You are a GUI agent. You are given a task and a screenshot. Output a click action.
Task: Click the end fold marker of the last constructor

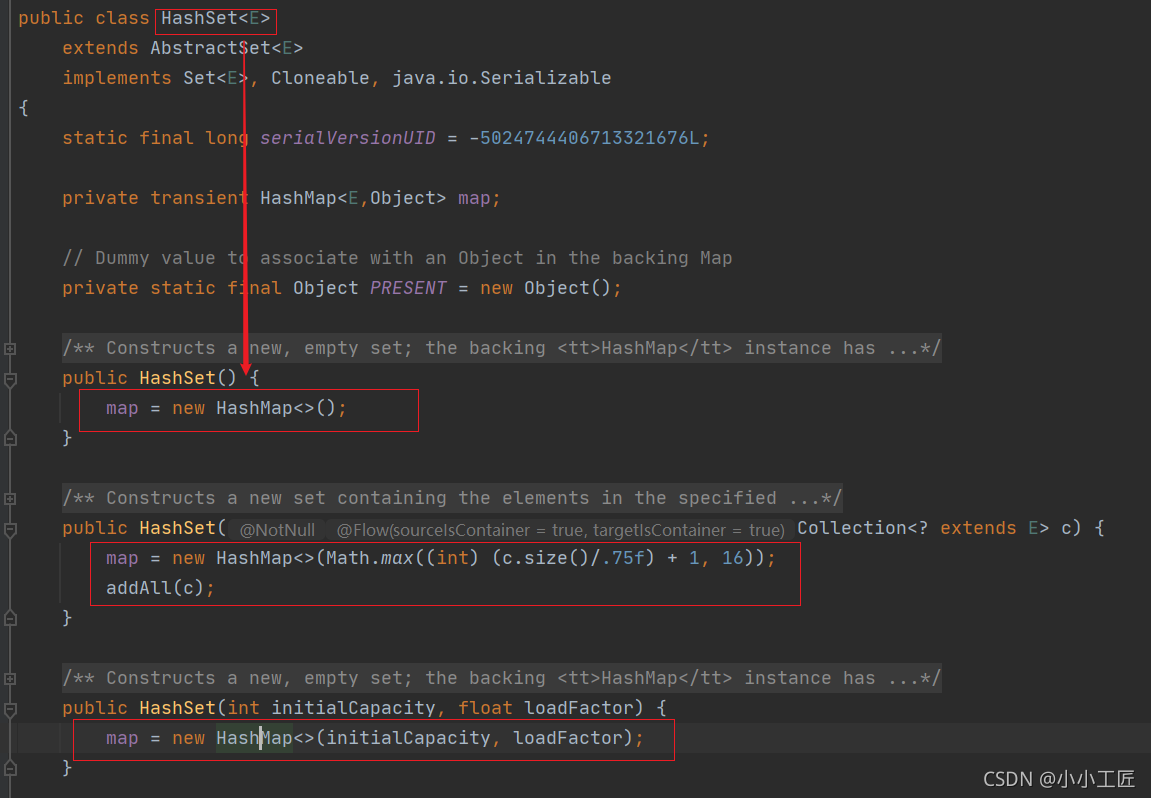tap(10, 767)
